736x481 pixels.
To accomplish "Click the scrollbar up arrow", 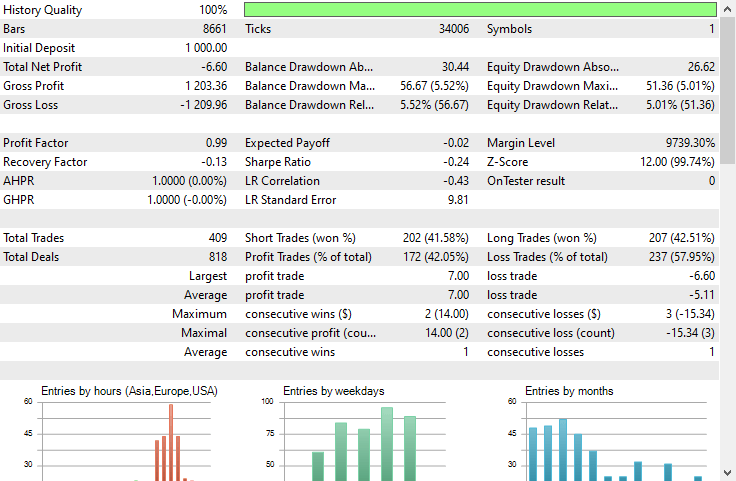I will (x=728, y=9).
